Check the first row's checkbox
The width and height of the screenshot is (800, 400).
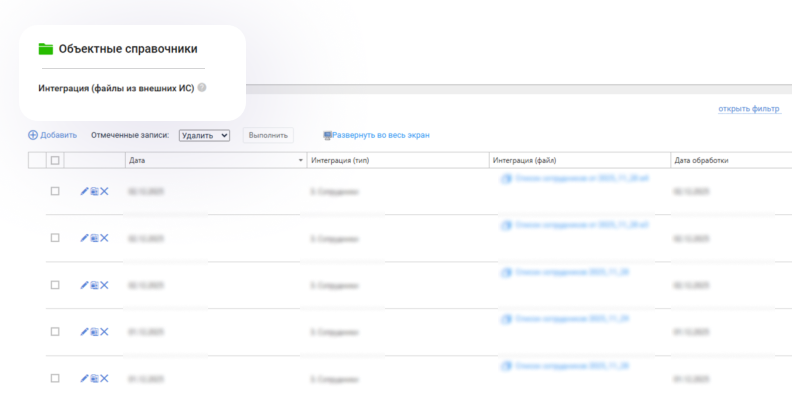55,192
